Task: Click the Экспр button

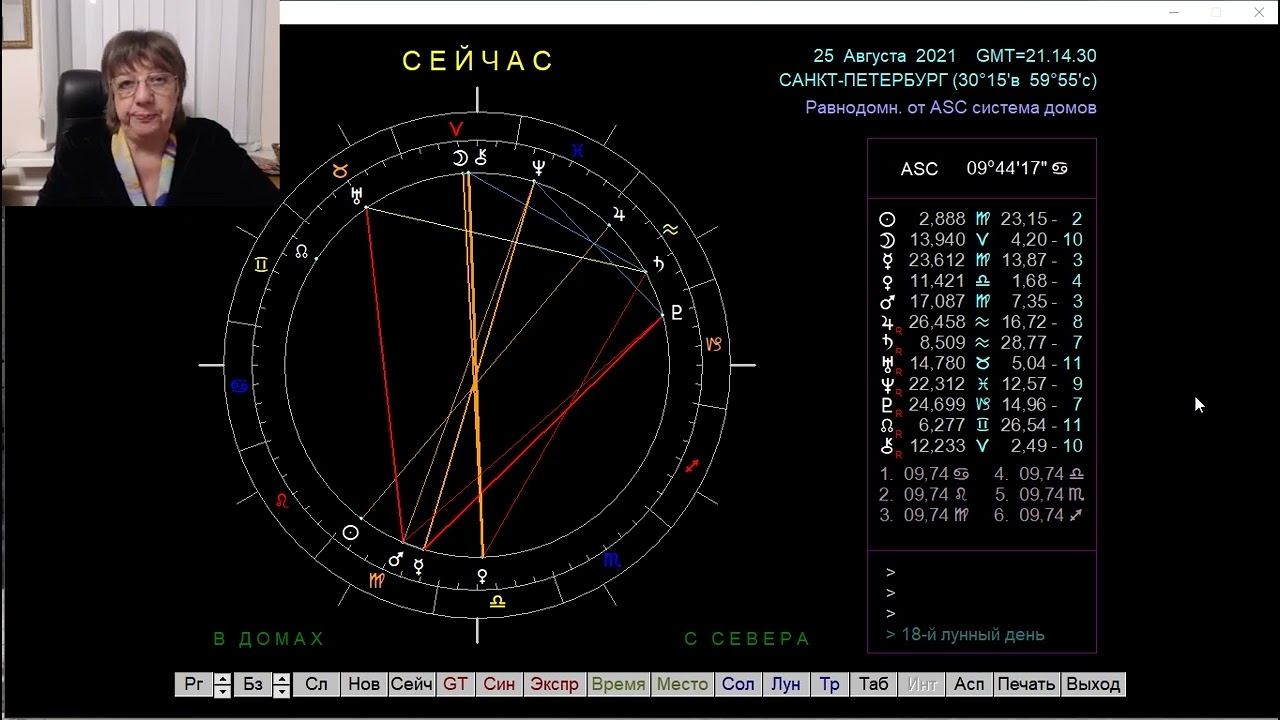Action: pyautogui.click(x=554, y=684)
